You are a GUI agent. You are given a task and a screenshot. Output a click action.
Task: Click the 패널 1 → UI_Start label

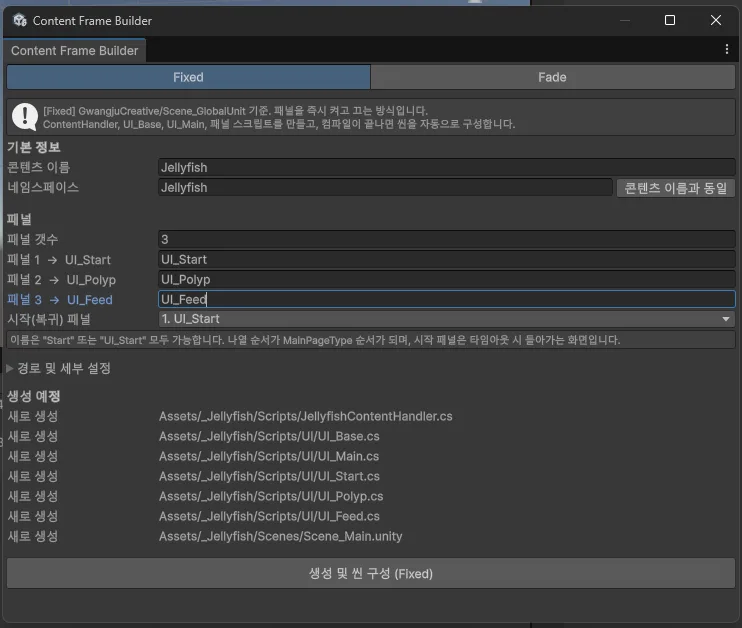[59, 260]
